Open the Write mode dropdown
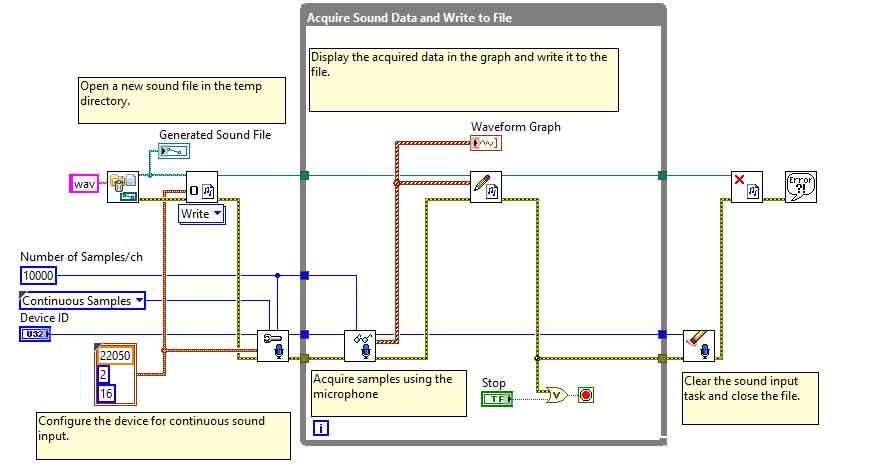The height and width of the screenshot is (473, 872). pos(202,214)
